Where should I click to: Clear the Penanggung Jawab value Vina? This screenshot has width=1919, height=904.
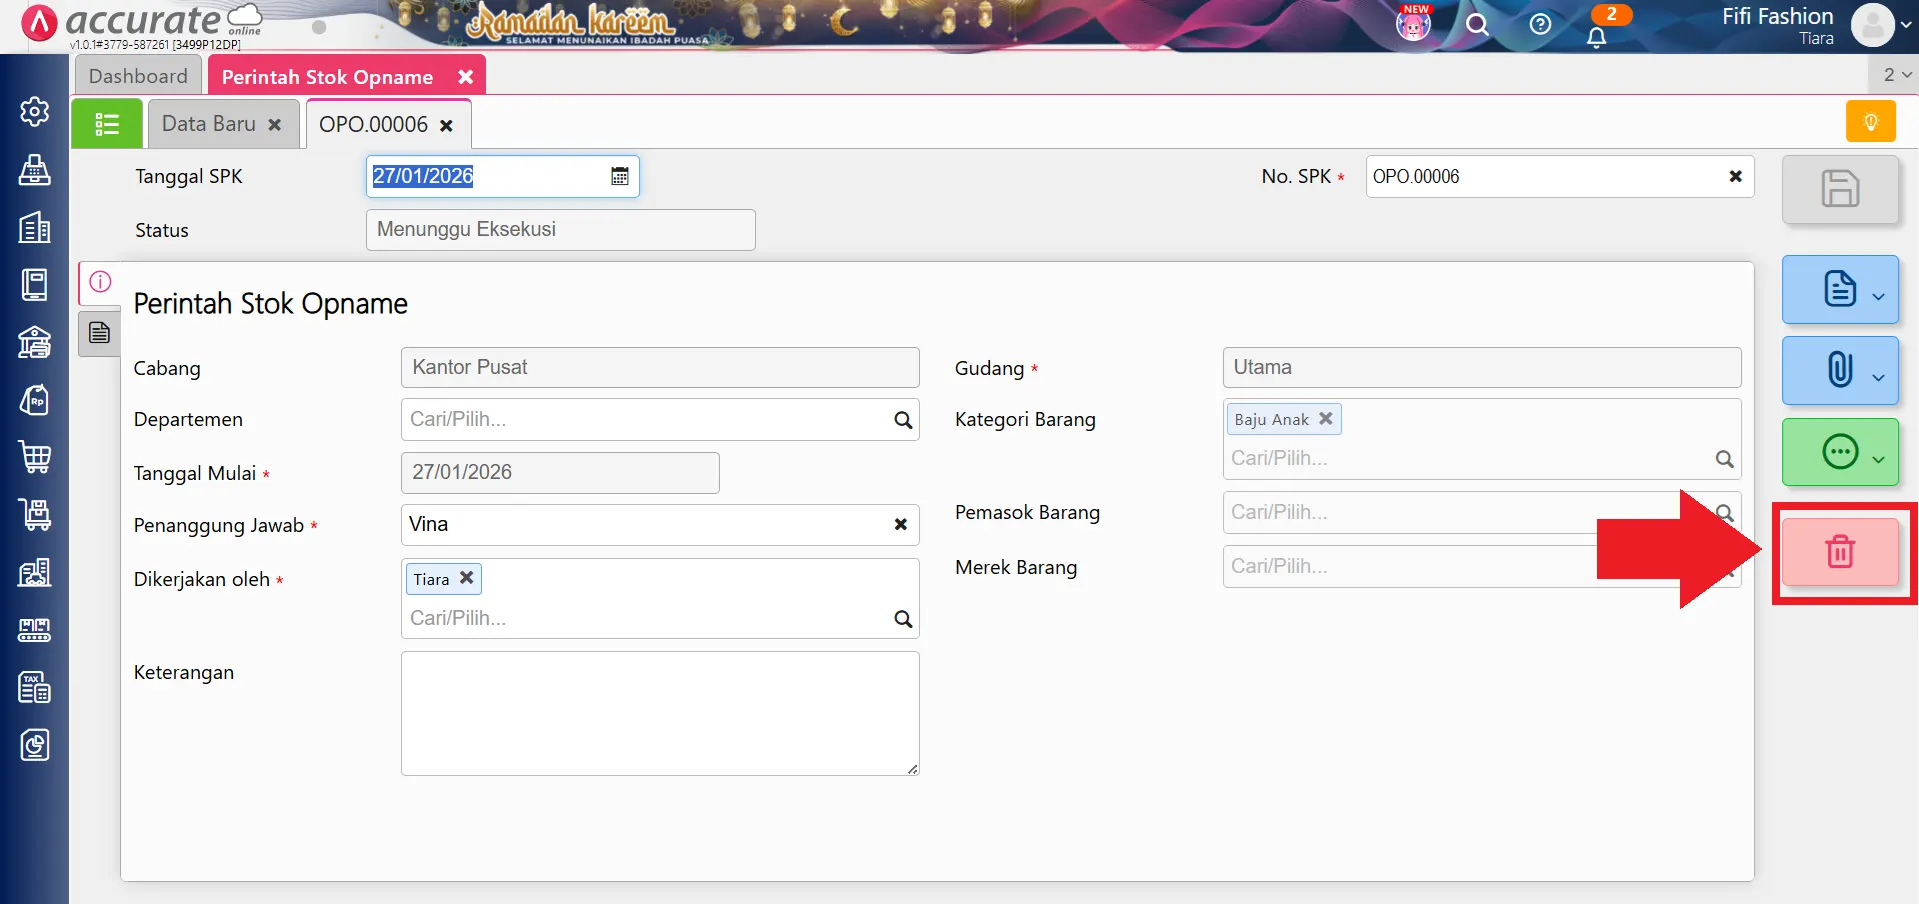[x=900, y=524]
